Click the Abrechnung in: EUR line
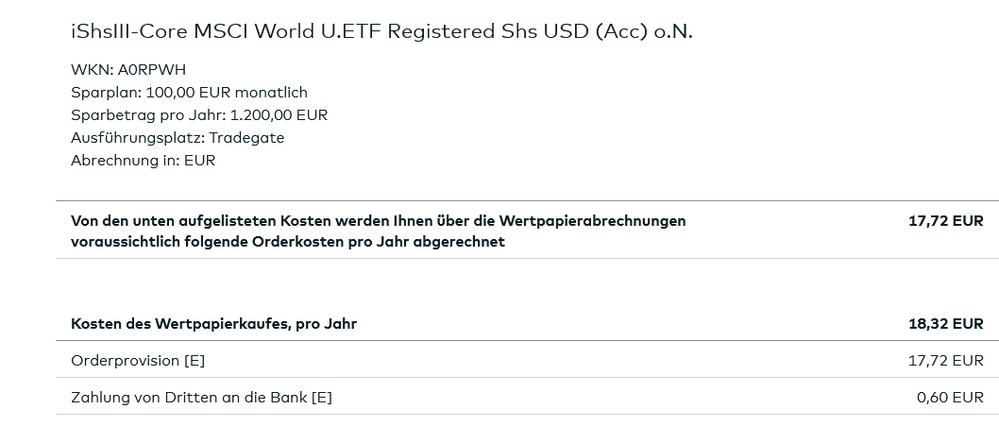The width and height of the screenshot is (999, 429). pos(143,160)
